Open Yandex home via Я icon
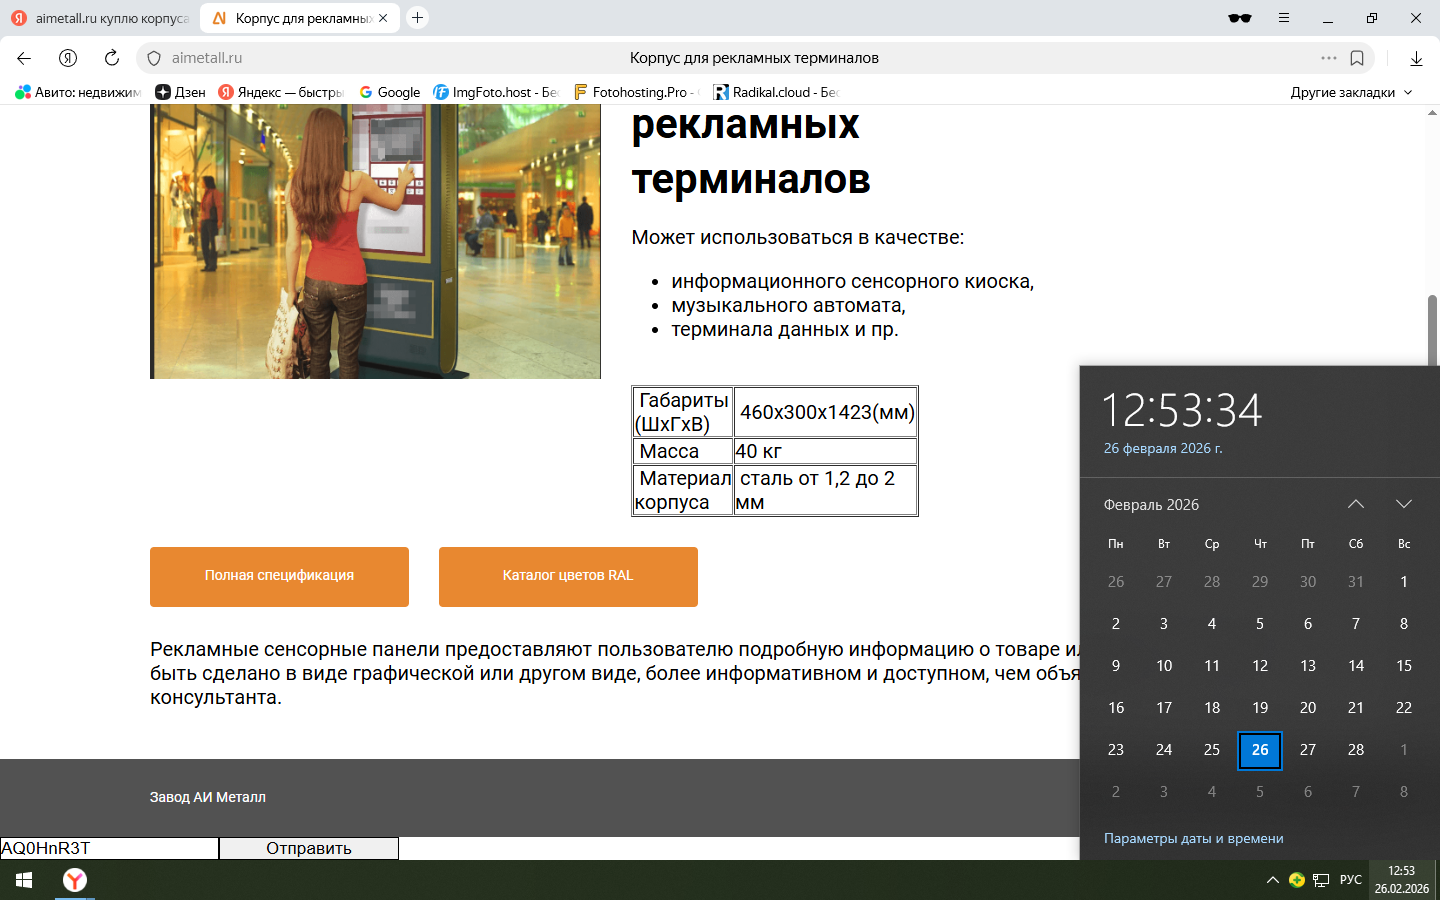Screen dimensions: 1440x900 click(x=68, y=58)
